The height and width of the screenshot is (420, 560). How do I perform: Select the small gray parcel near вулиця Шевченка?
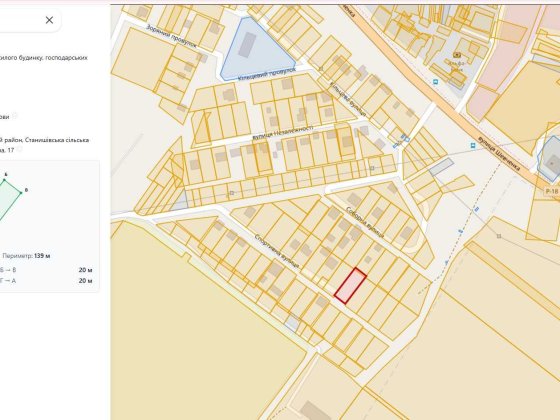tap(441, 167)
